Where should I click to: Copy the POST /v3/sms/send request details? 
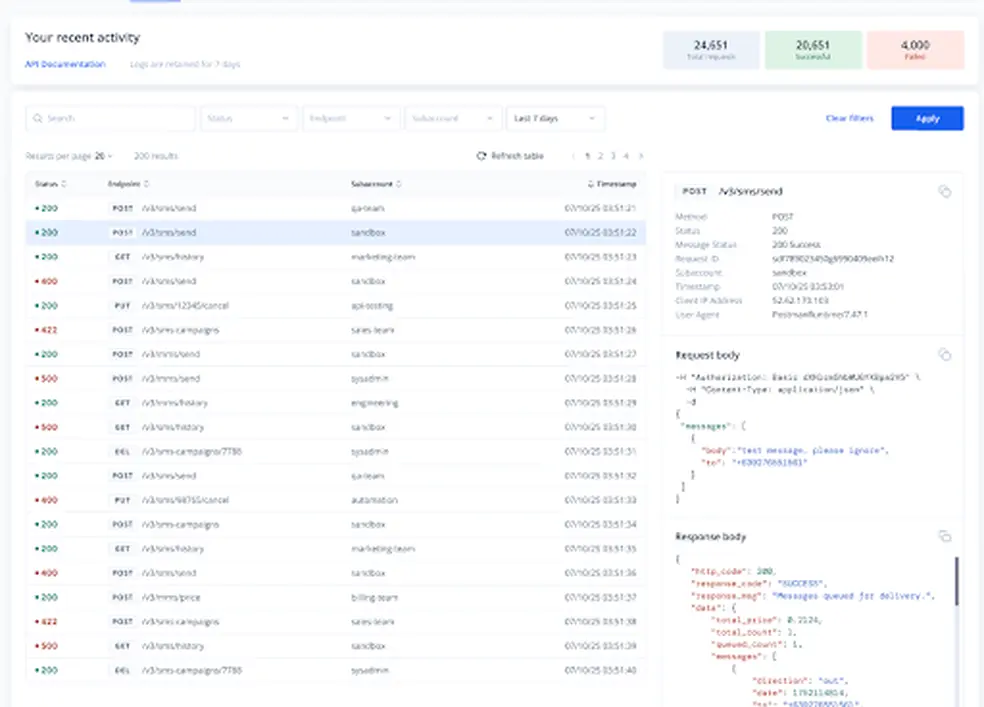tap(944, 191)
